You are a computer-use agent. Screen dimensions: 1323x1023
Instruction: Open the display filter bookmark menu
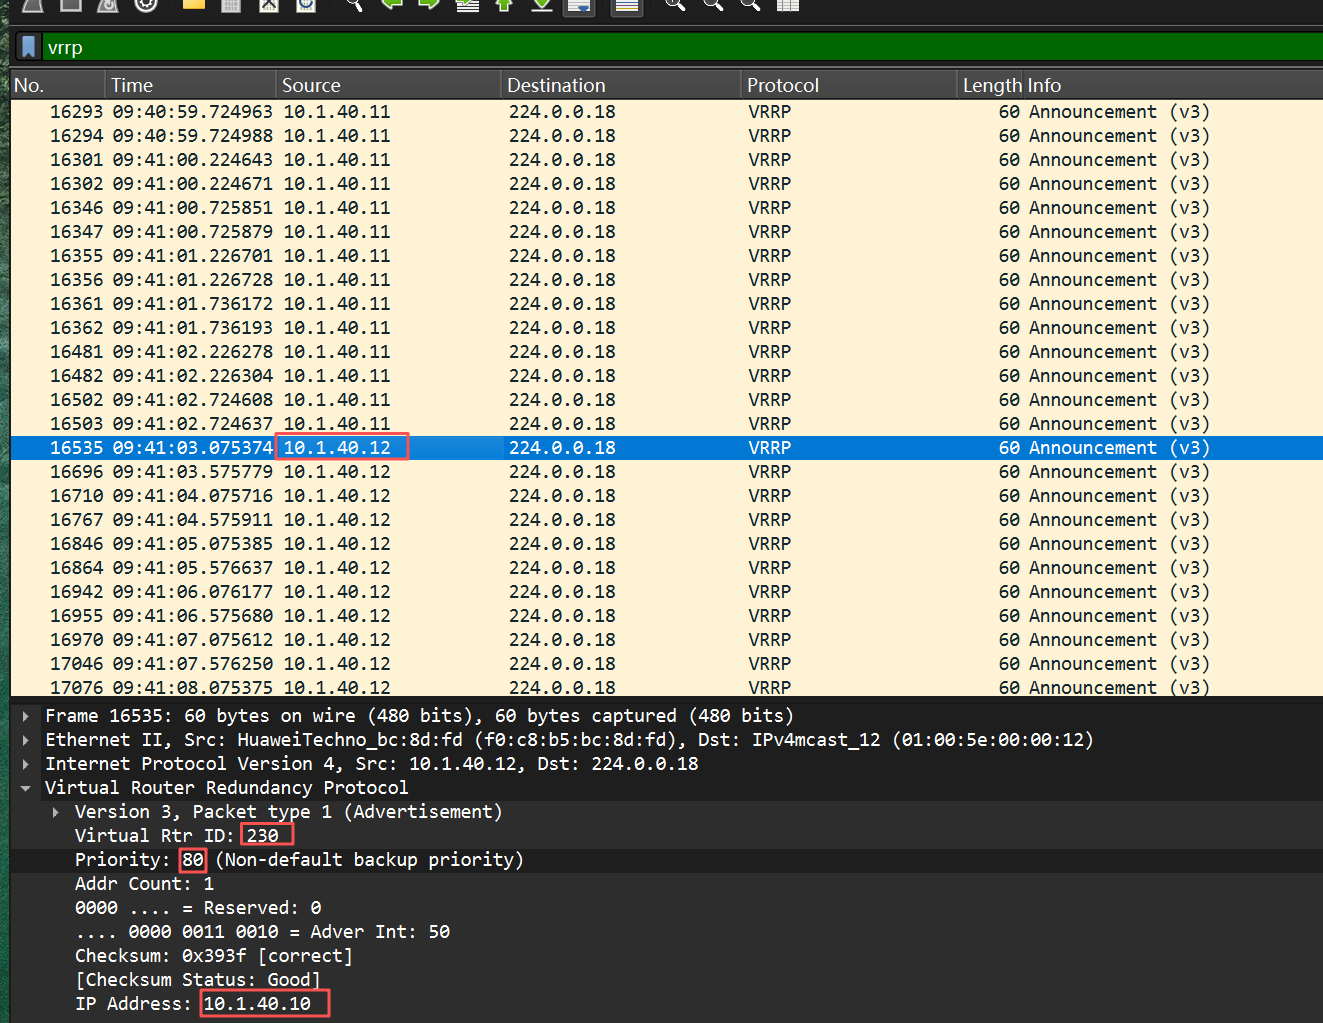(29, 47)
